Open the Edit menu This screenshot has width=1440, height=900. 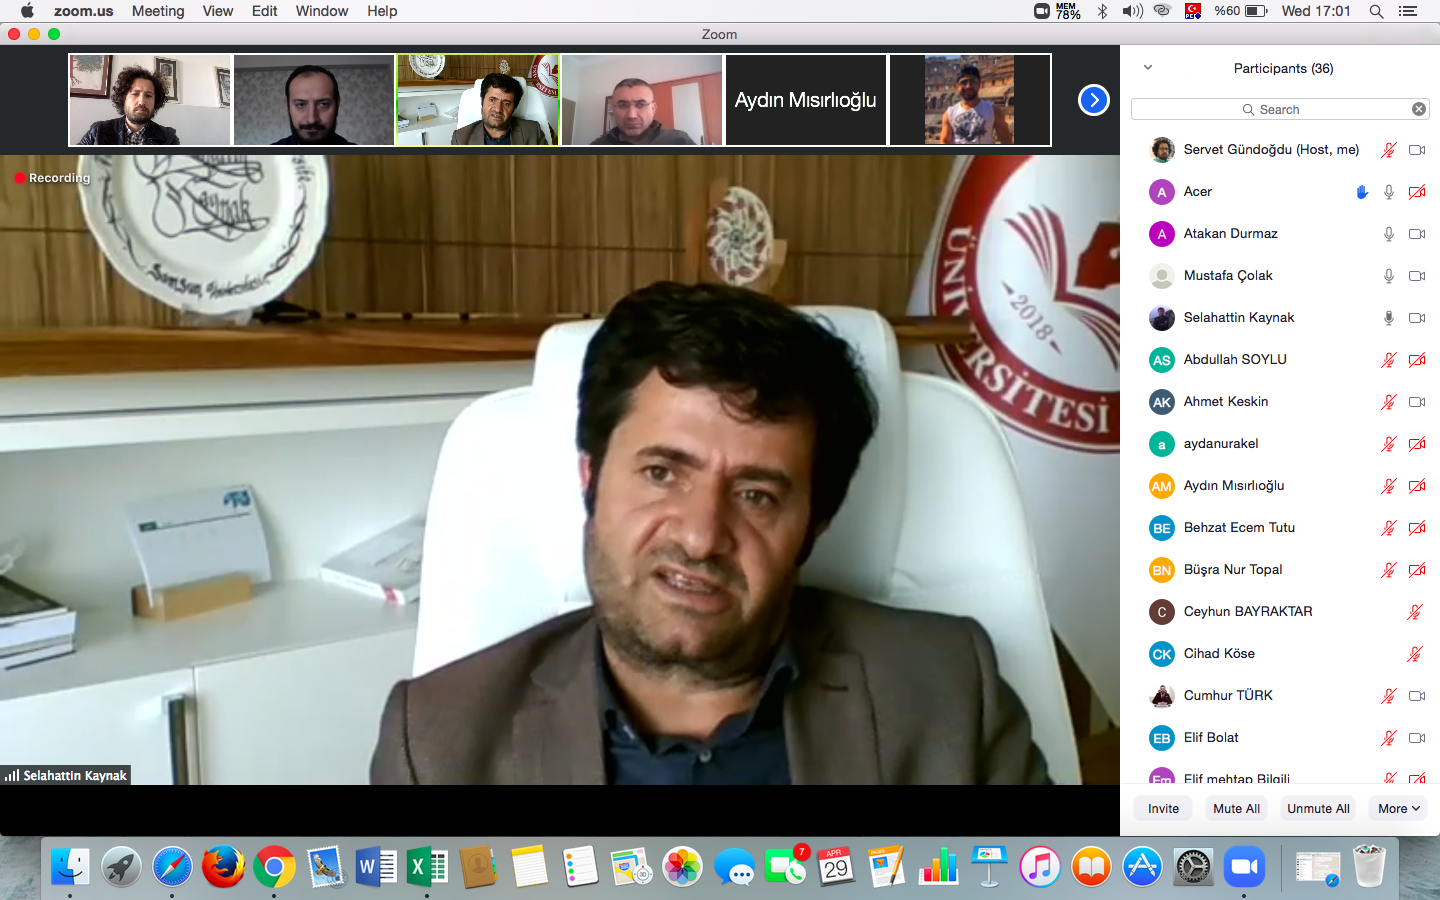[265, 11]
